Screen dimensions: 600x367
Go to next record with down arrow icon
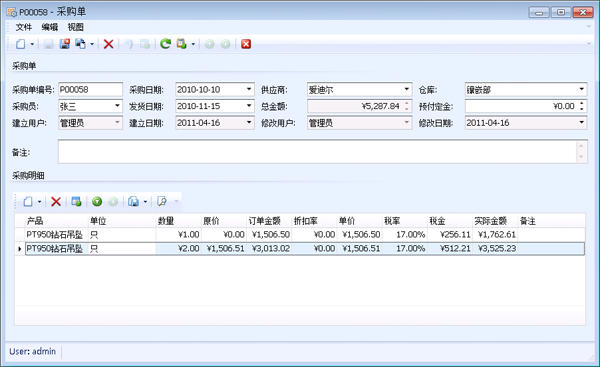226,44
